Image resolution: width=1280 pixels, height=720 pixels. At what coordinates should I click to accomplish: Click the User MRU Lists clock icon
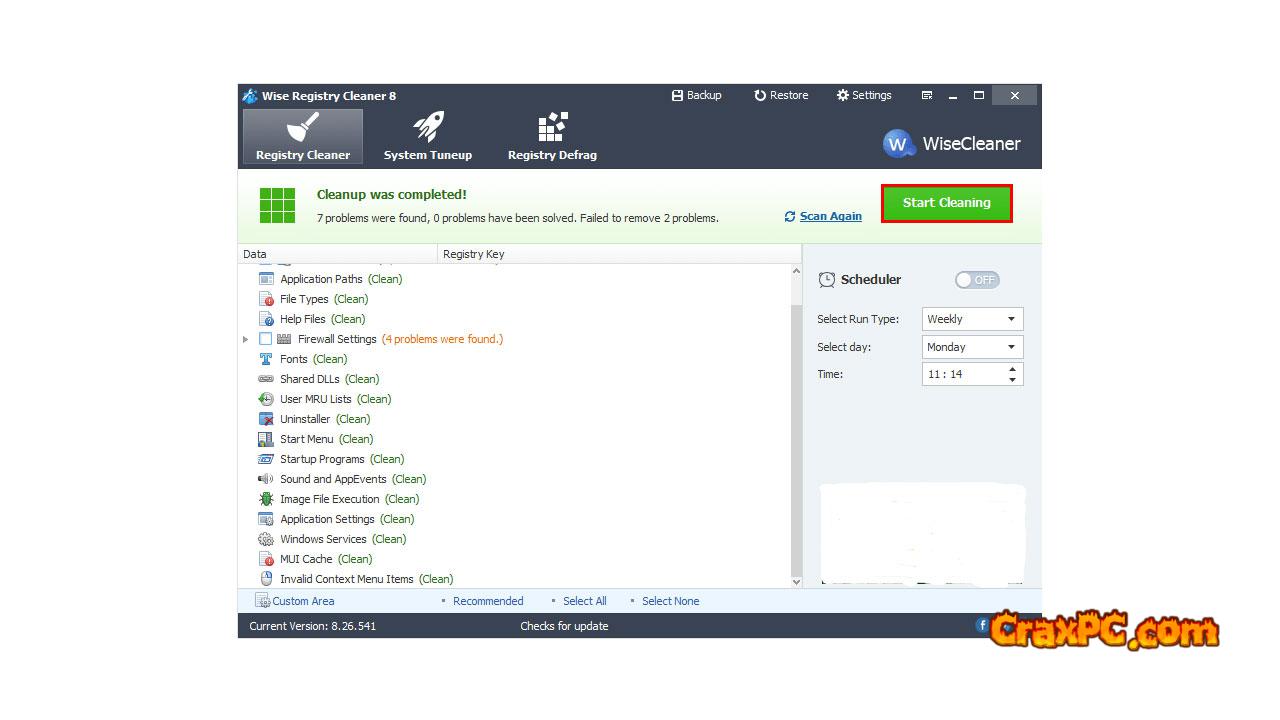pos(266,399)
